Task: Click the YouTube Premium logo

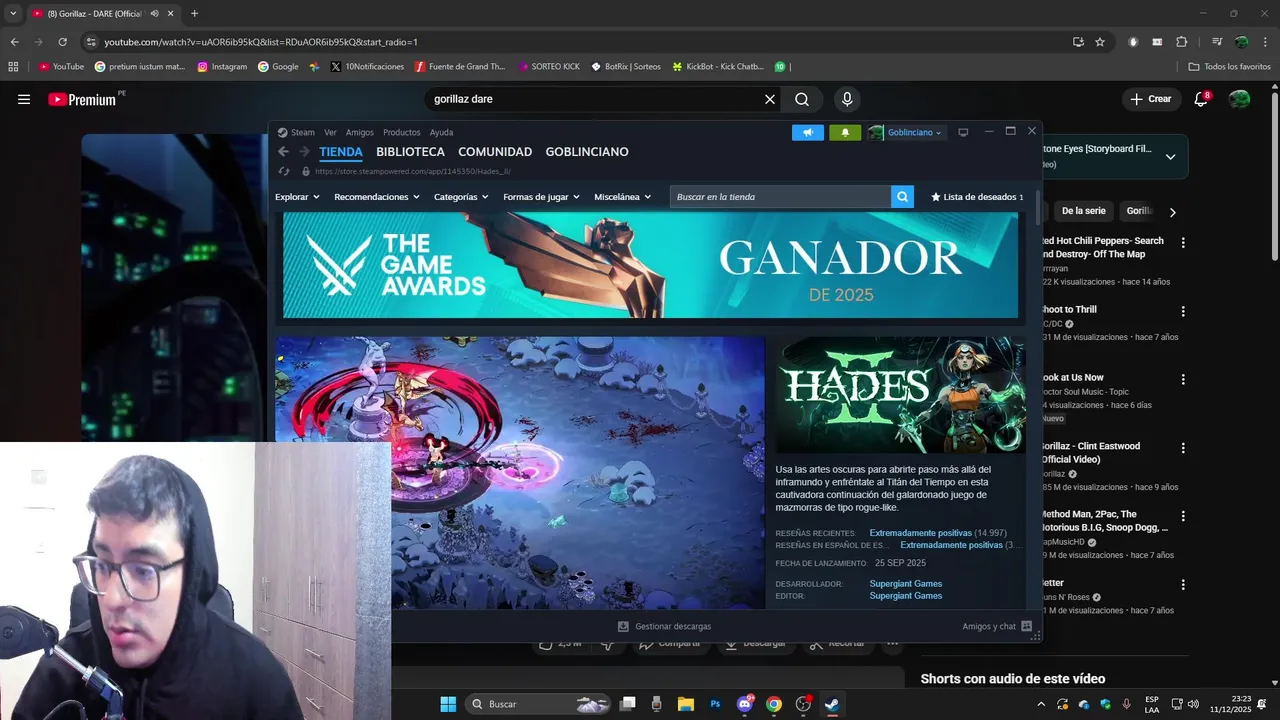Action: pyautogui.click(x=82, y=99)
